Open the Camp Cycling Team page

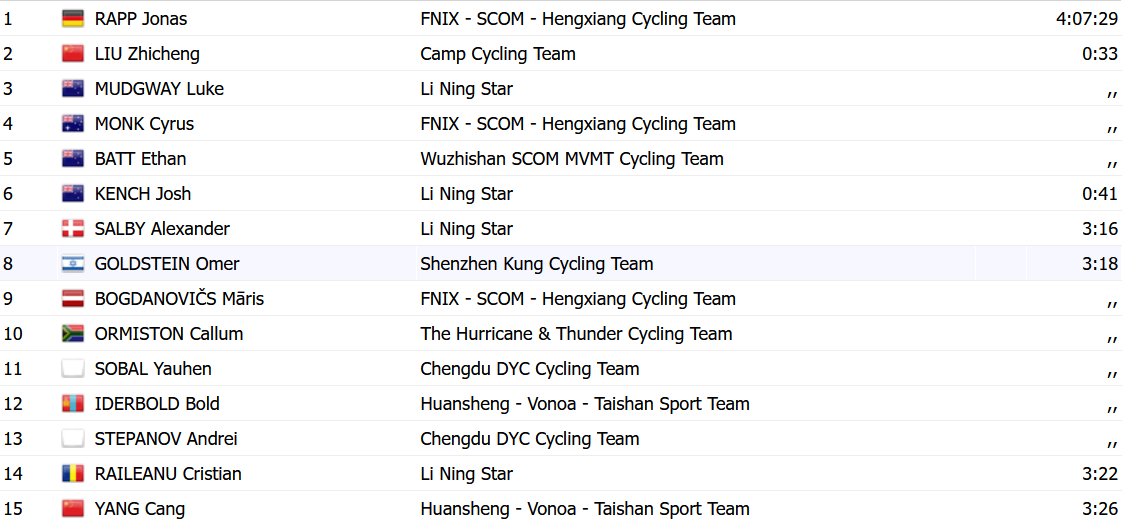pyautogui.click(x=498, y=54)
